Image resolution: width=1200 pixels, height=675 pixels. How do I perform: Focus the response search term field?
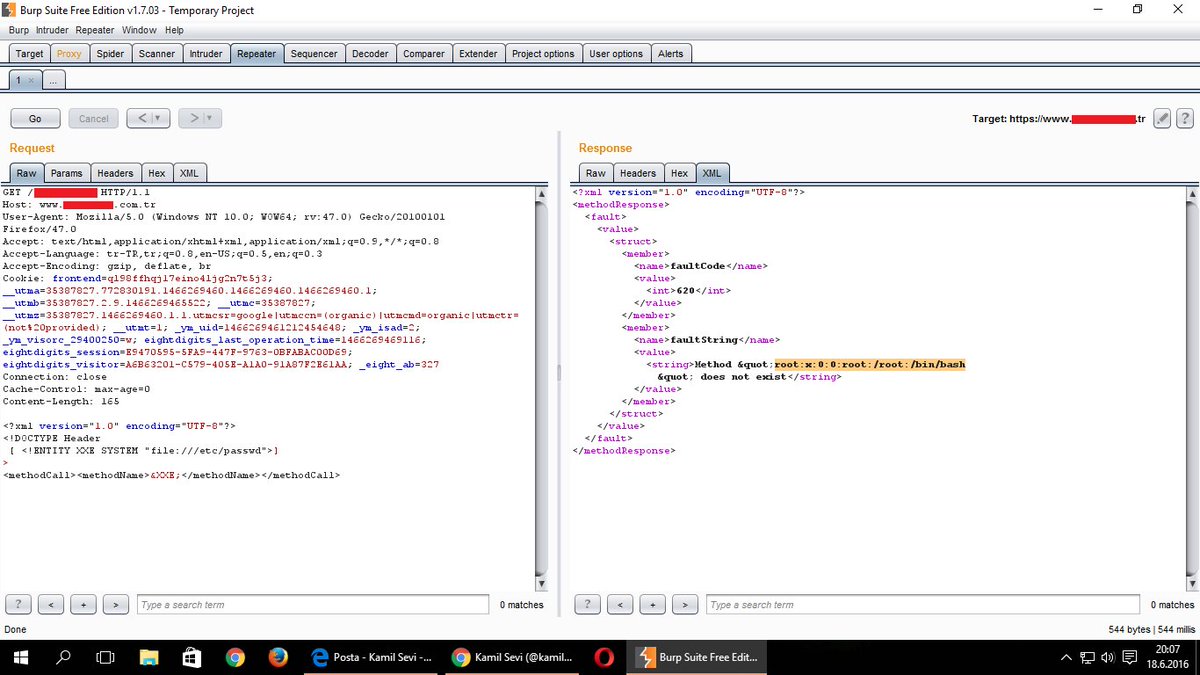point(922,604)
